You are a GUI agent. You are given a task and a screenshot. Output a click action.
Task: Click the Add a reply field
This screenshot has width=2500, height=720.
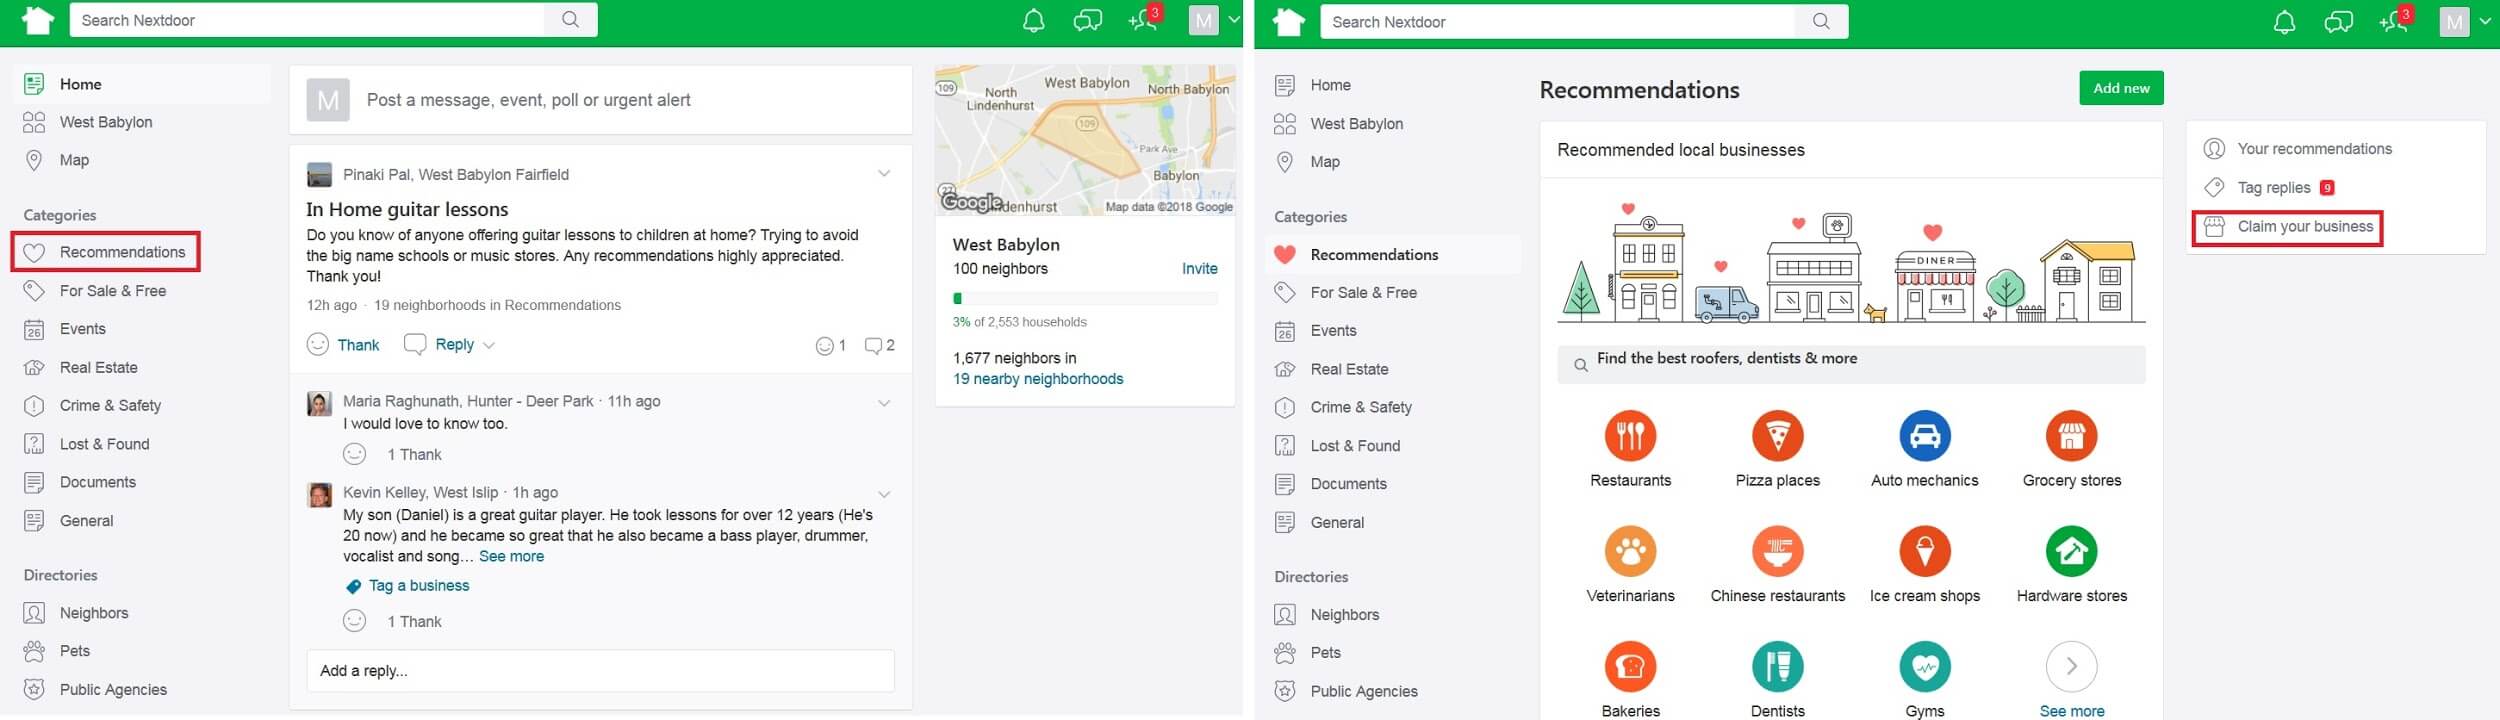(x=600, y=671)
